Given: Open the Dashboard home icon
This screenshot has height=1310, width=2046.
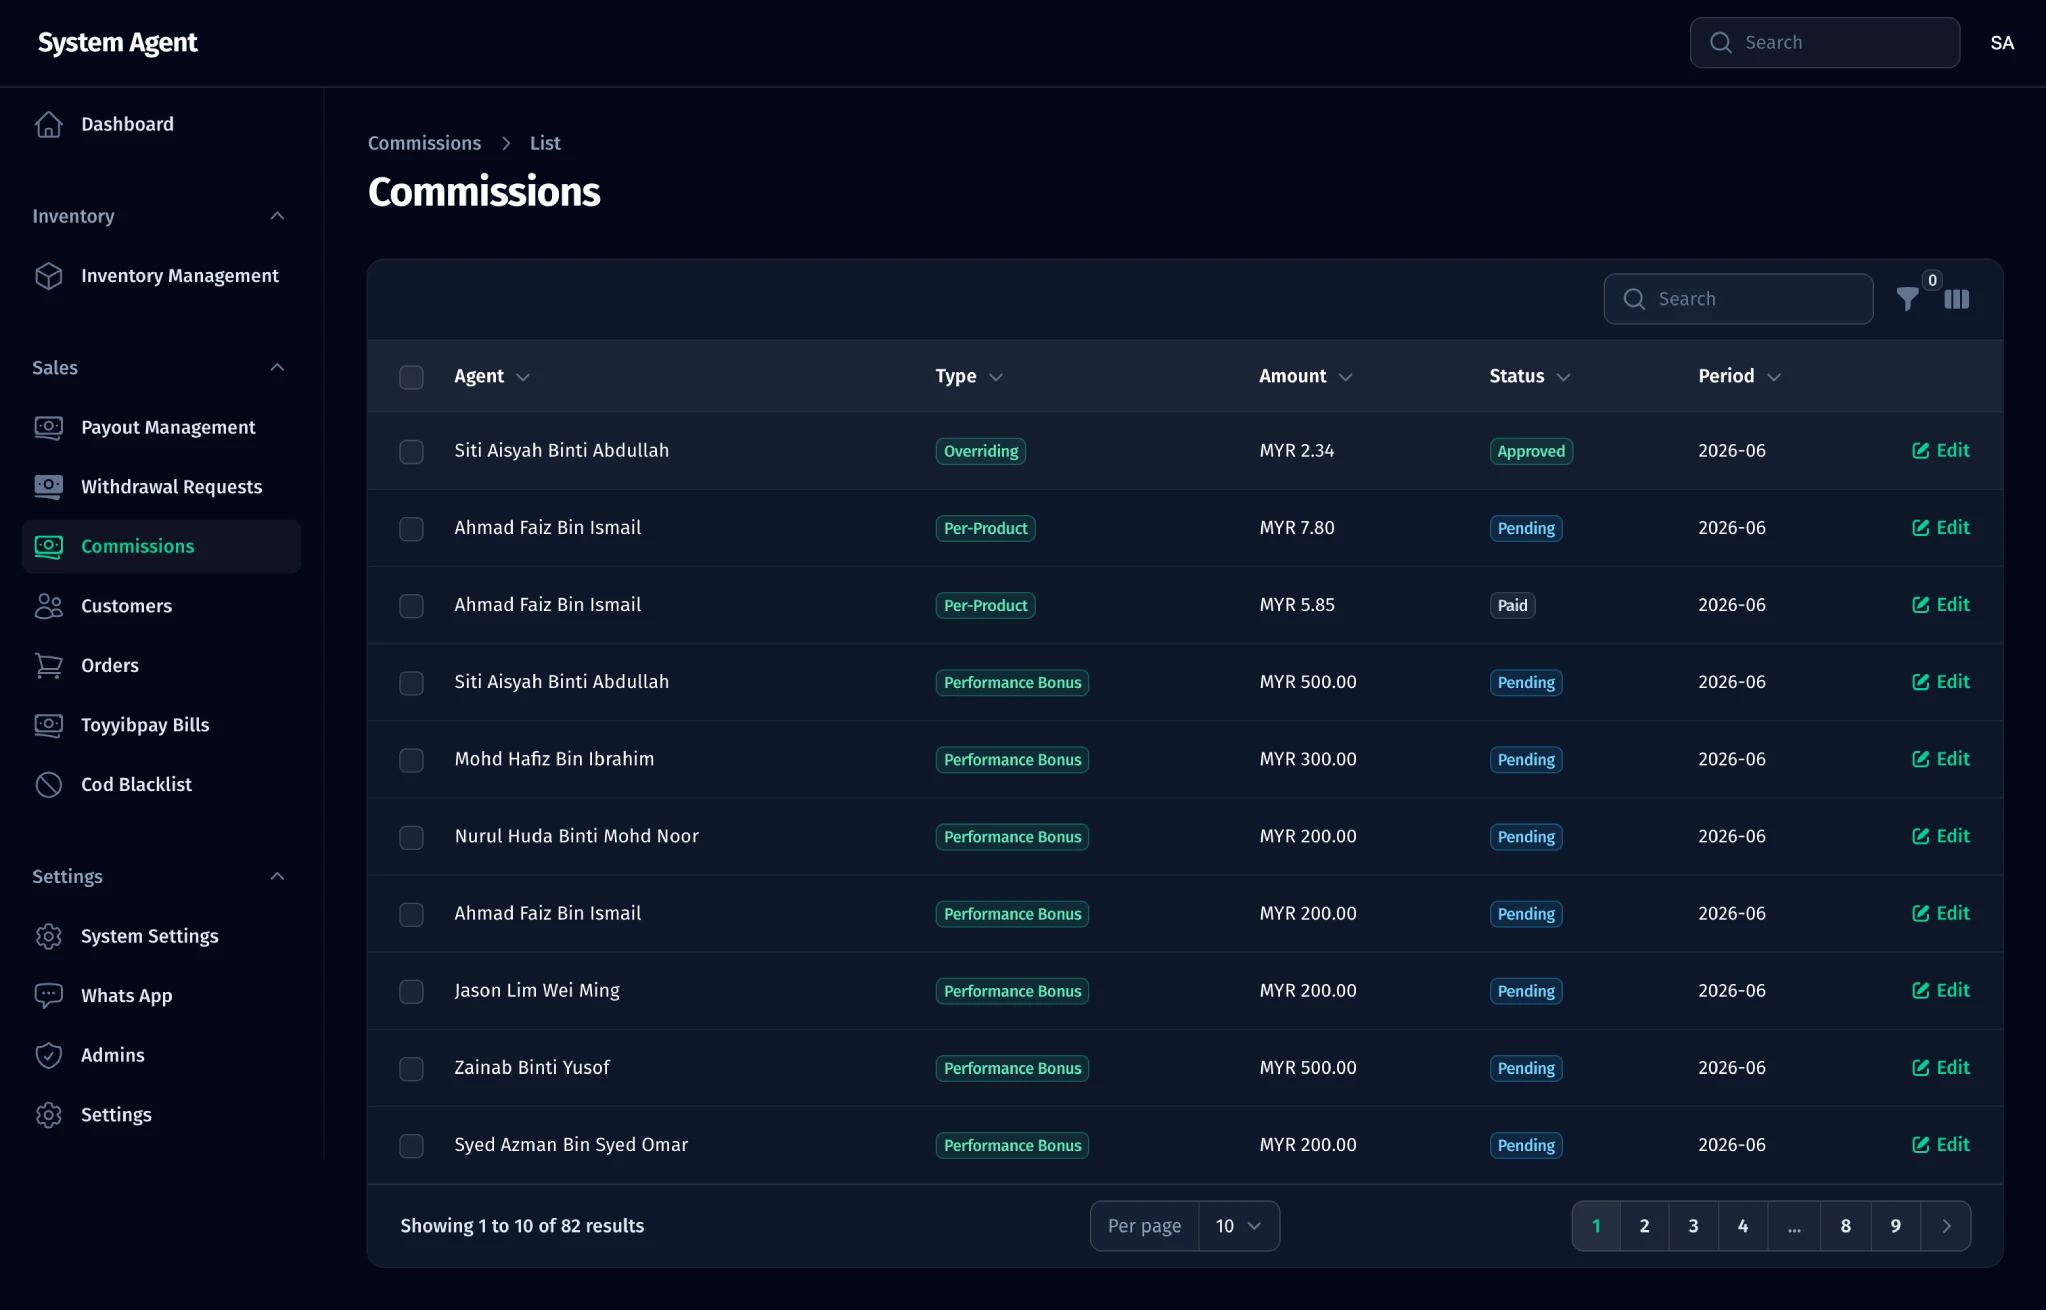Looking at the screenshot, I should 48,124.
